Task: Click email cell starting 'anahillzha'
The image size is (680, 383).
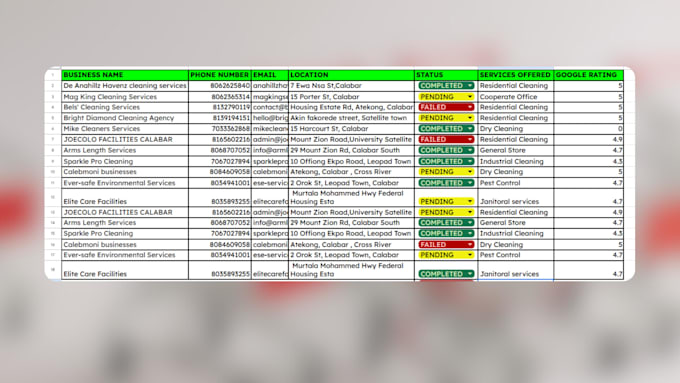Action: 270,85
